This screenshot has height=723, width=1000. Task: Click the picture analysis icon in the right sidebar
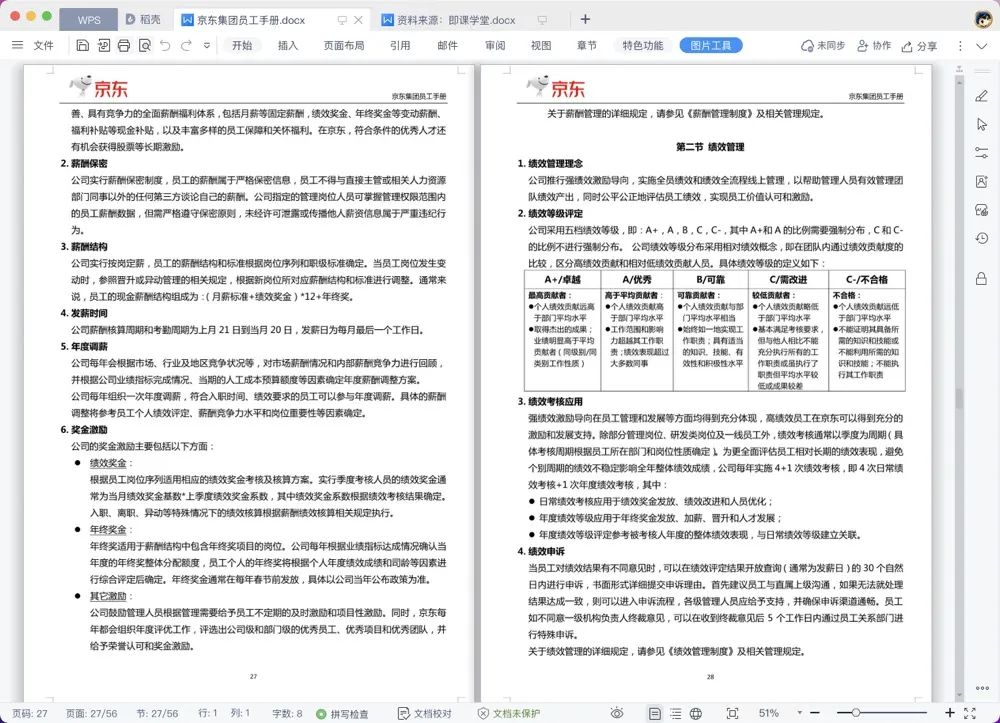point(982,210)
